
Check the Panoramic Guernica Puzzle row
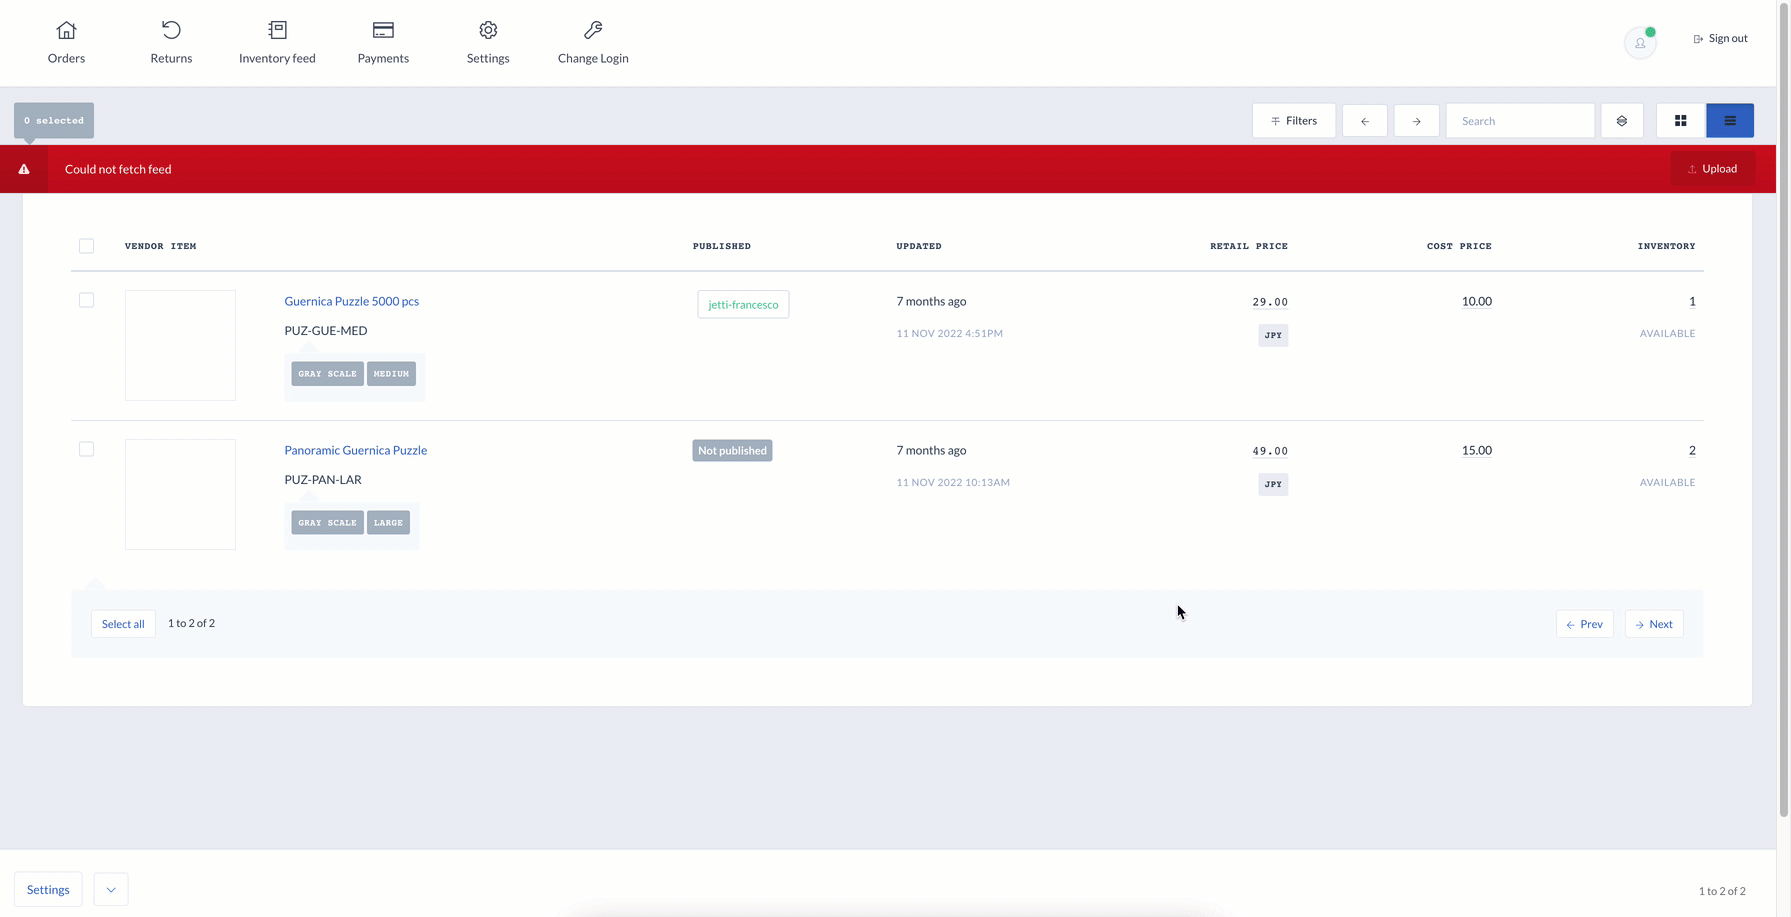tap(87, 449)
